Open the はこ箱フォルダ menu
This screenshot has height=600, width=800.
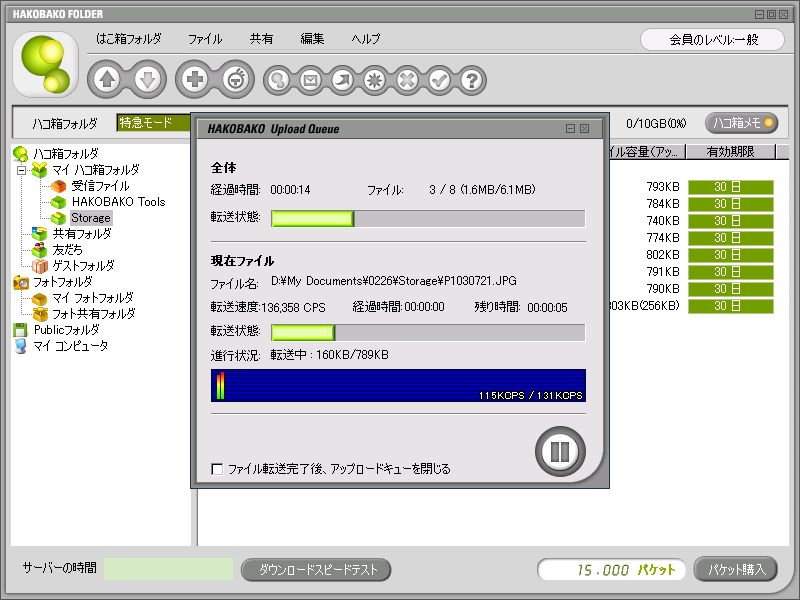pyautogui.click(x=129, y=39)
